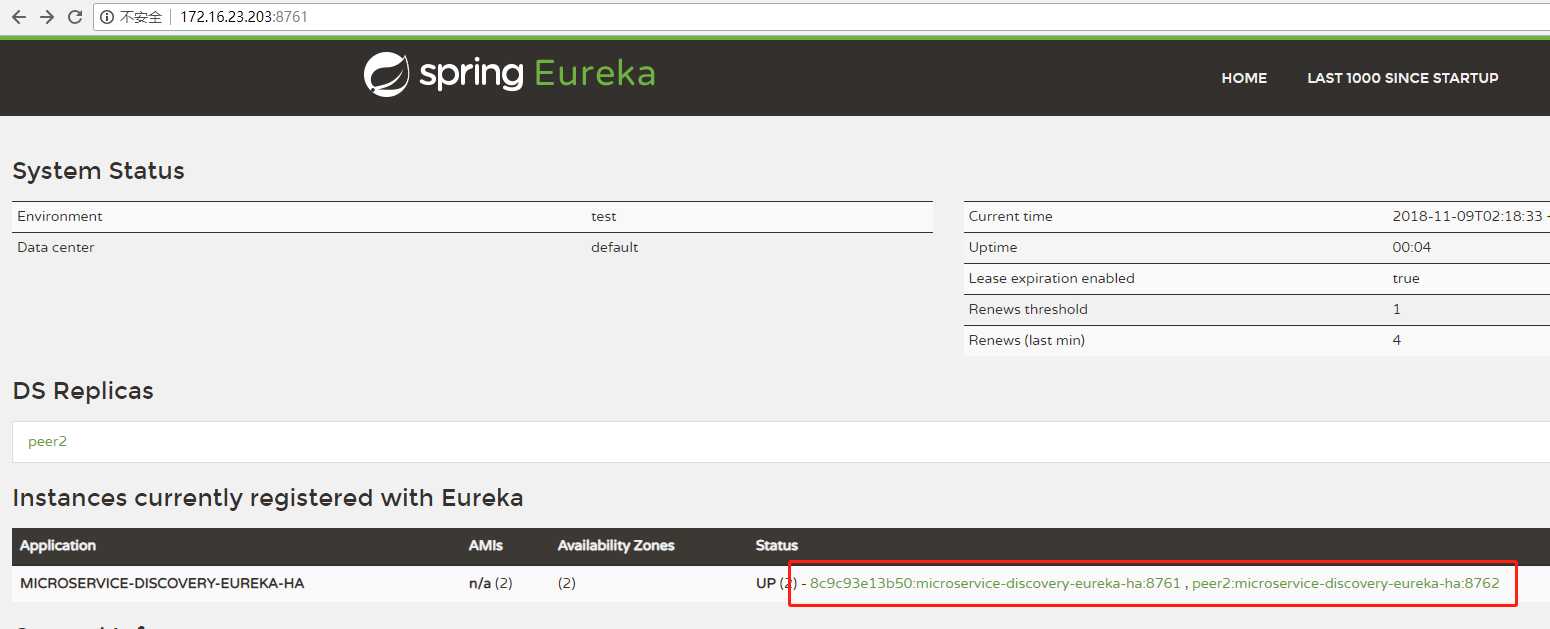Open the peer2:microservice-discovery-eureka-ha:8762 instance link
This screenshot has width=1550, height=629.
(x=1346, y=583)
